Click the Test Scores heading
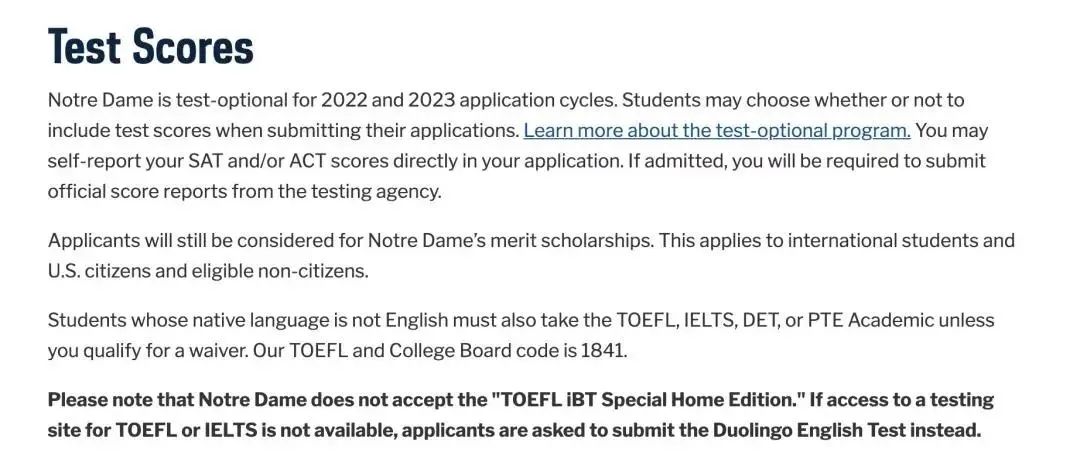The height and width of the screenshot is (459, 1080). [151, 47]
